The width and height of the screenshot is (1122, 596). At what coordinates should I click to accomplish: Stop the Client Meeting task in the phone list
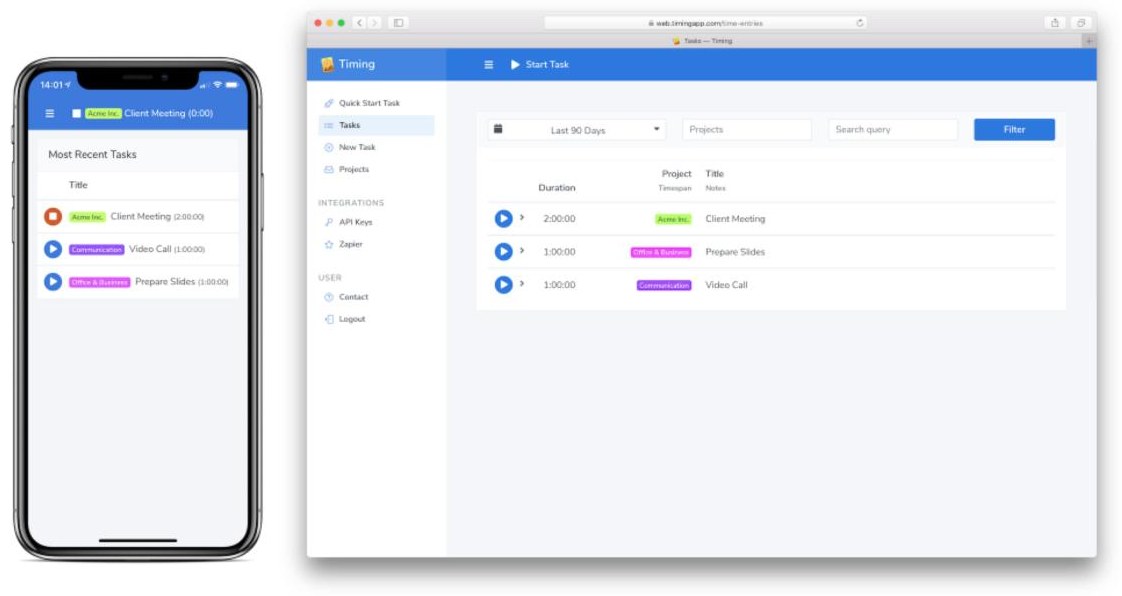53,216
